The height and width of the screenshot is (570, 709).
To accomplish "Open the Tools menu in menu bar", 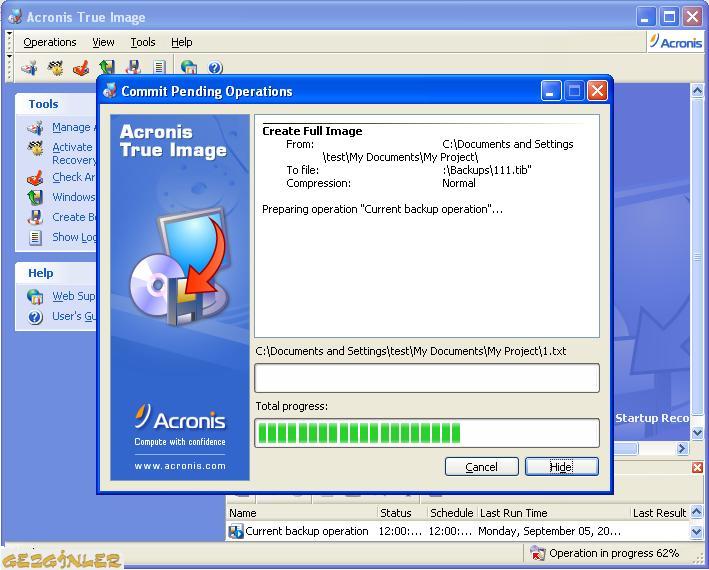I will (x=143, y=42).
